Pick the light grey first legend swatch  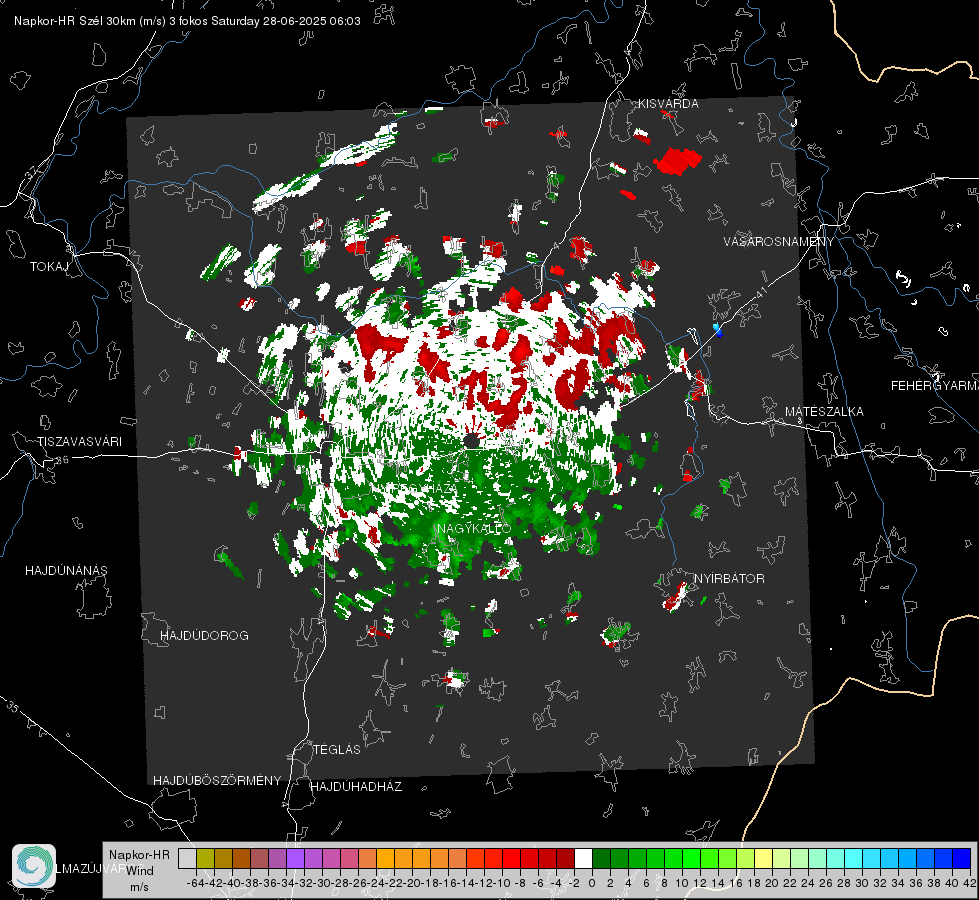pyautogui.click(x=187, y=858)
